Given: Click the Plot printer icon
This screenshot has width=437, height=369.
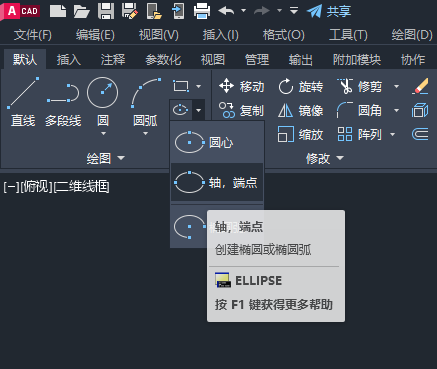Looking at the screenshot, I should [202, 11].
